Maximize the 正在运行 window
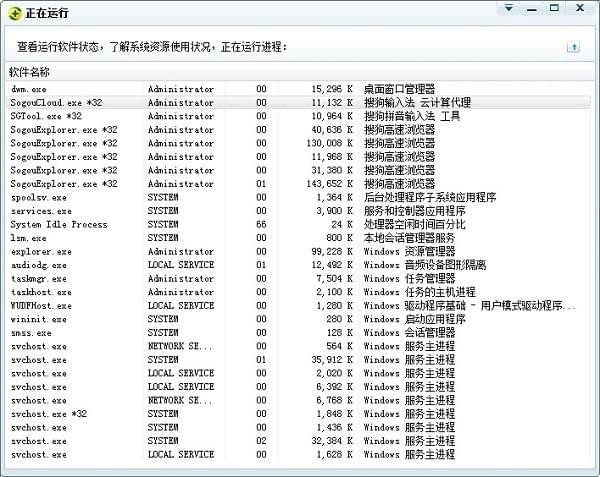This screenshot has height=477, width=600. (x=554, y=8)
